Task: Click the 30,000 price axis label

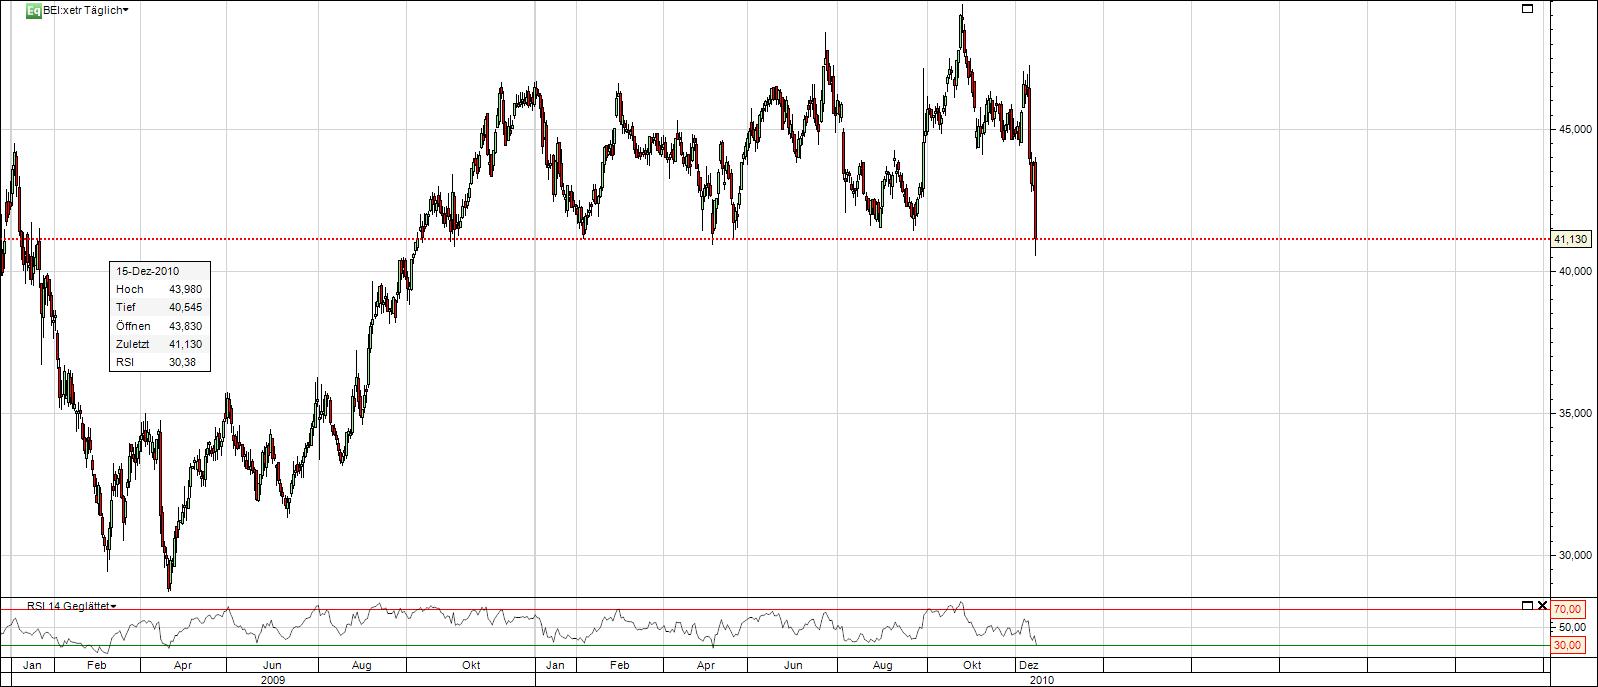Action: pos(1572,556)
